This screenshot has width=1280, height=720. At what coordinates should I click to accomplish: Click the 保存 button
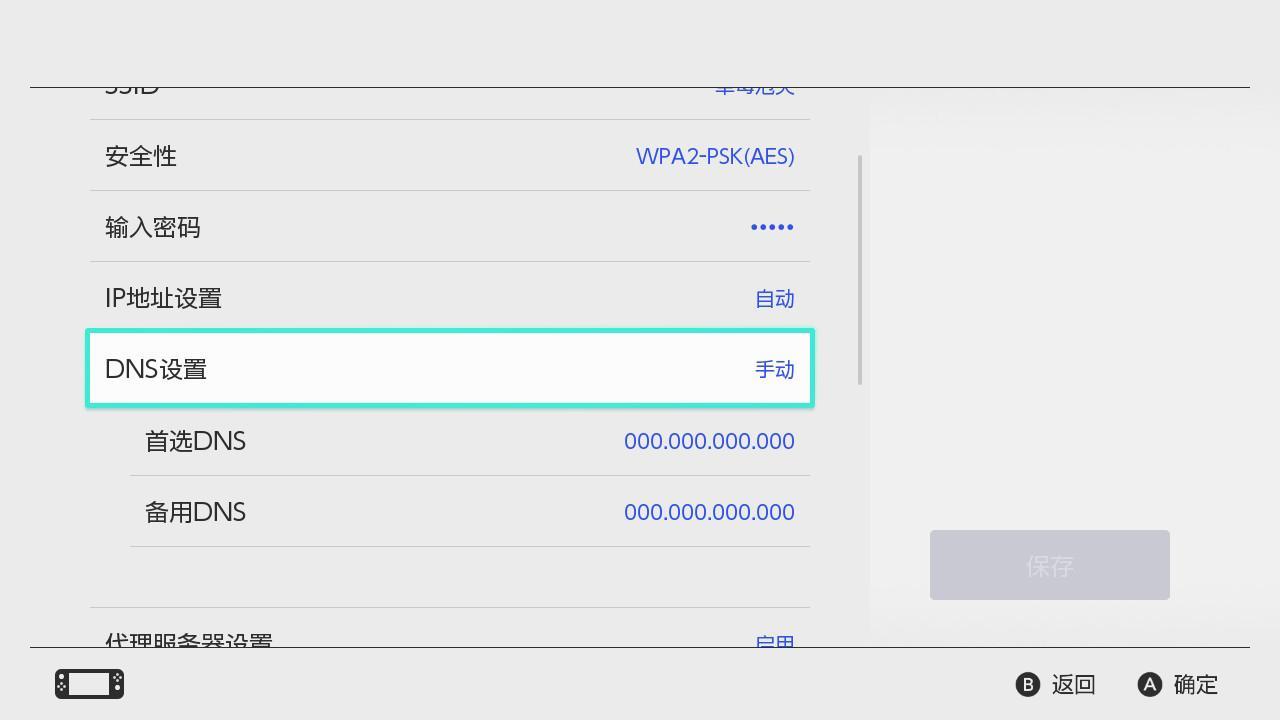pyautogui.click(x=1049, y=565)
